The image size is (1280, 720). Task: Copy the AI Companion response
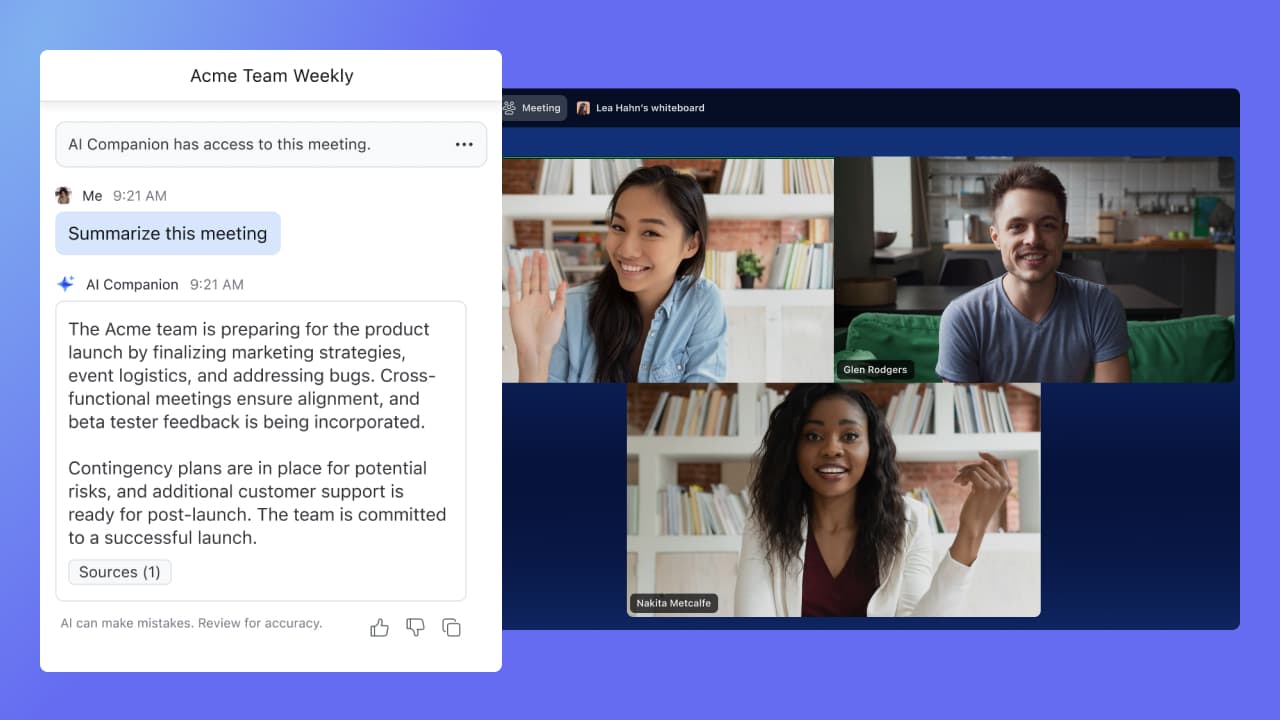click(452, 628)
